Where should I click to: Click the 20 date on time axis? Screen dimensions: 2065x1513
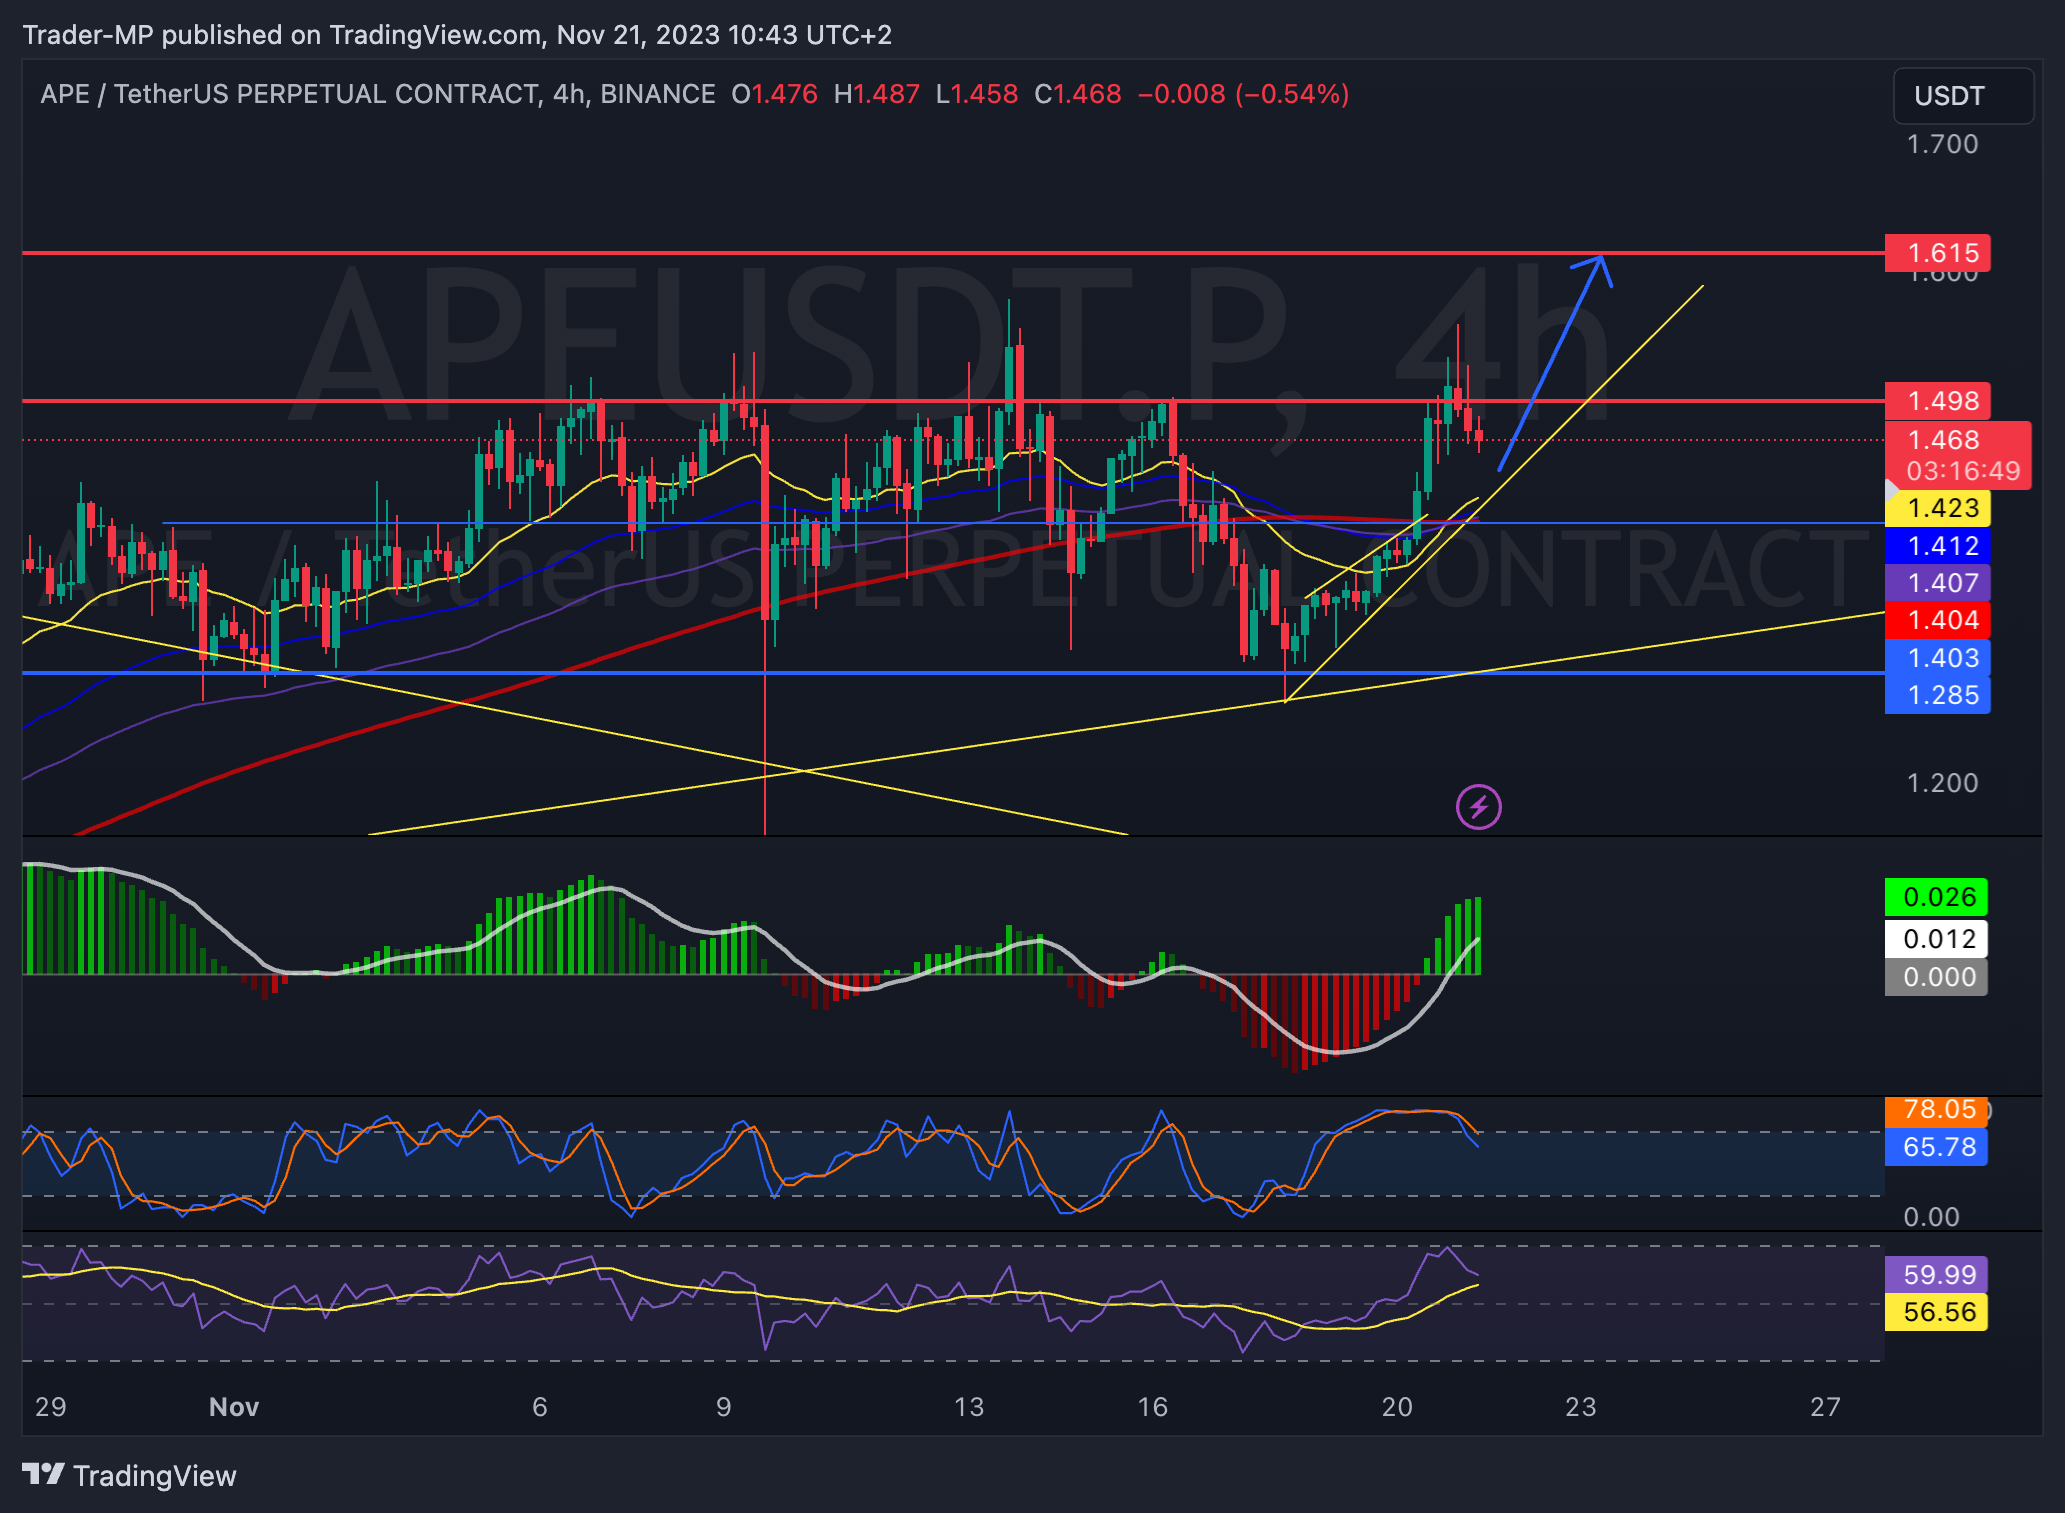point(1397,1407)
